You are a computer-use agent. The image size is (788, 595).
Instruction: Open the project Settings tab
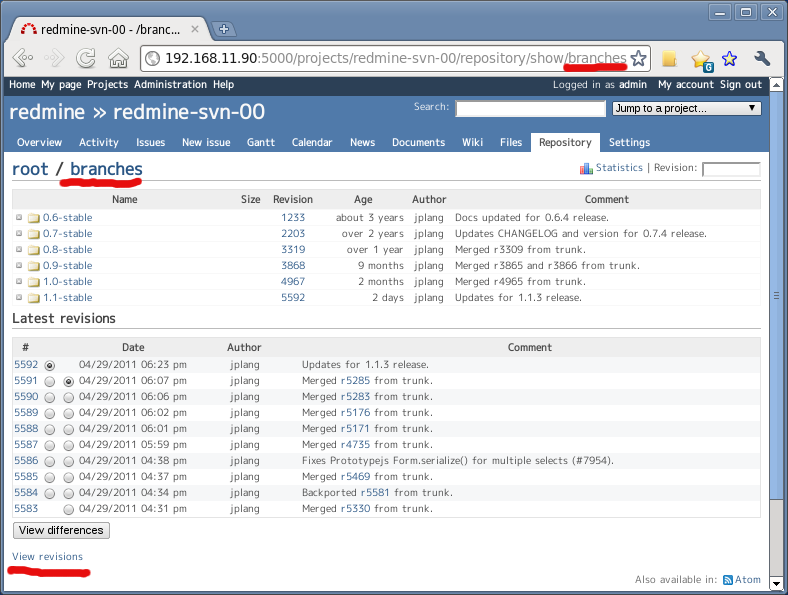coord(629,143)
